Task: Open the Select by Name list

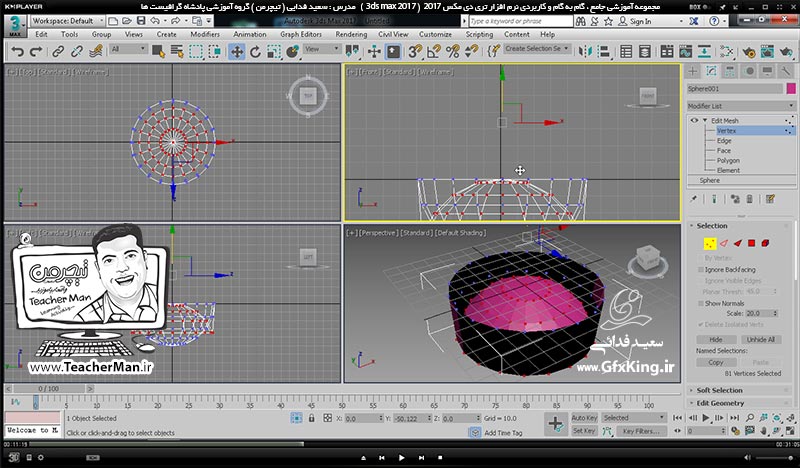Action: pyautogui.click(x=177, y=52)
